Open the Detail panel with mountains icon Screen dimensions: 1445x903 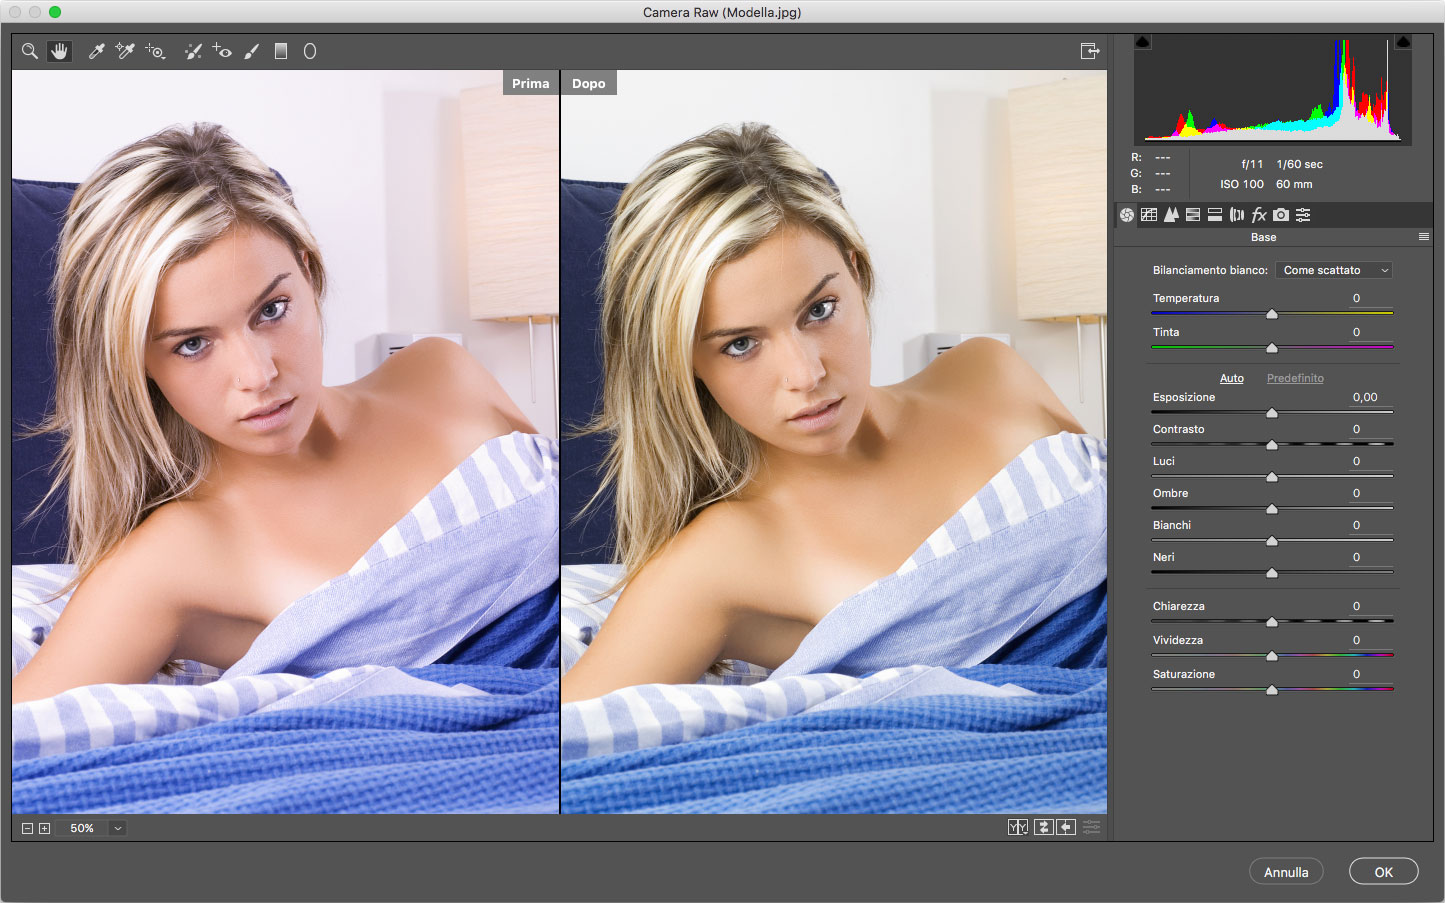coord(1171,215)
